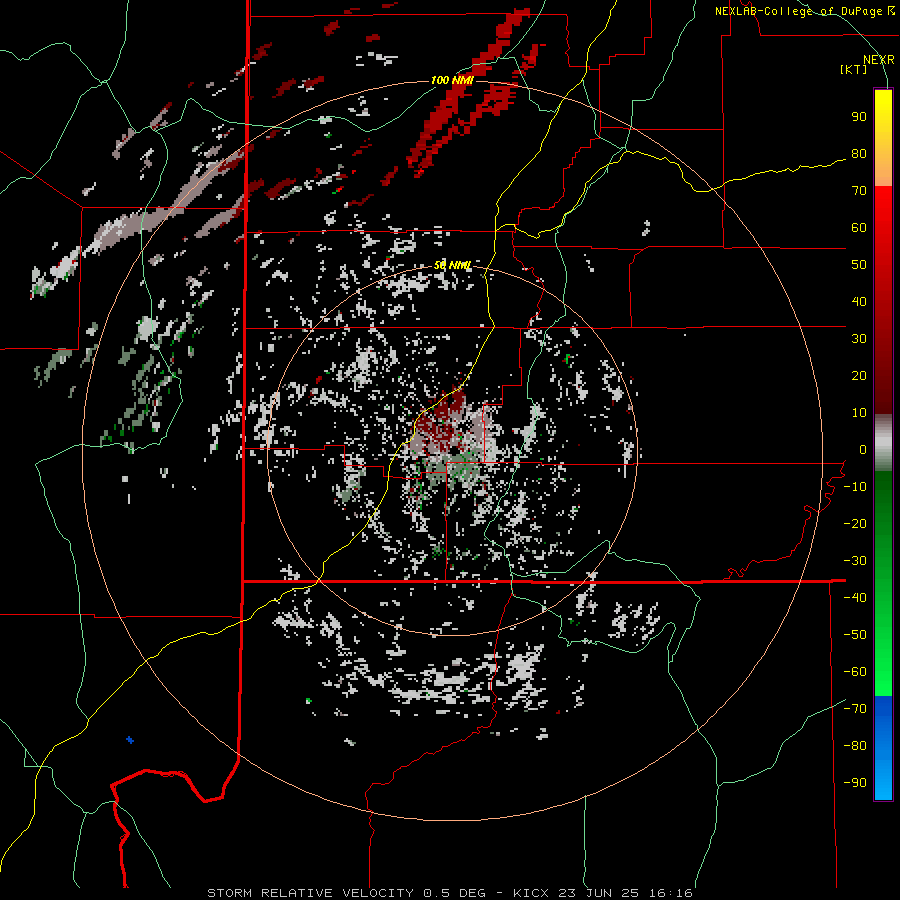The height and width of the screenshot is (900, 900).
Task: Click the -10 value on the velocity scale
Action: pos(855,487)
